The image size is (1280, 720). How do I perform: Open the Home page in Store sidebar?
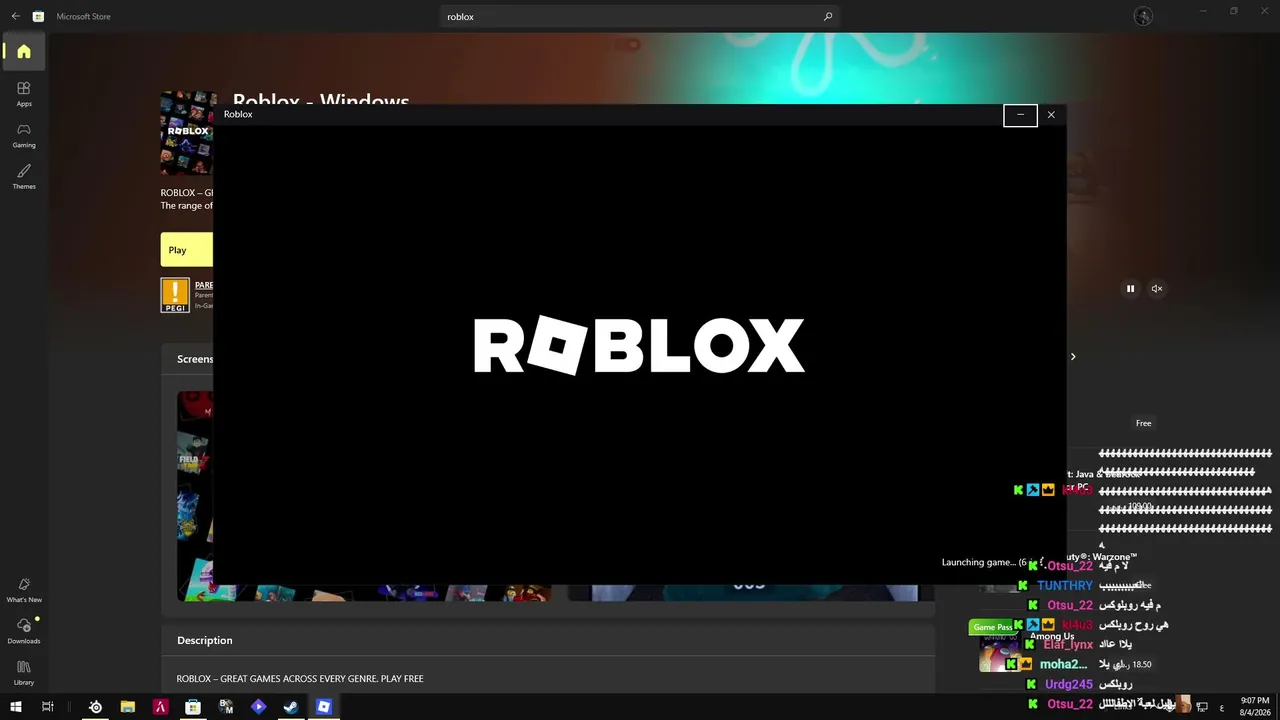[24, 52]
